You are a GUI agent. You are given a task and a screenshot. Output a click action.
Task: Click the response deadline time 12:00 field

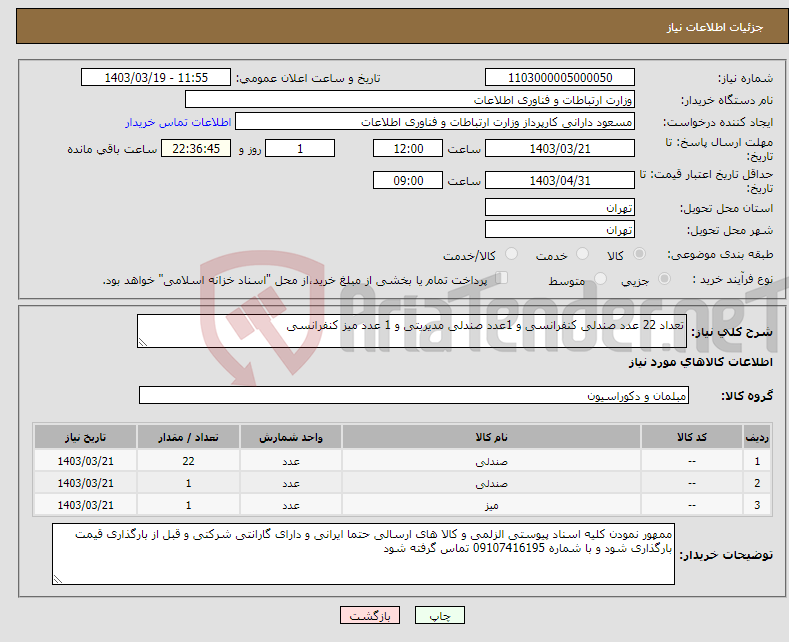[408, 148]
